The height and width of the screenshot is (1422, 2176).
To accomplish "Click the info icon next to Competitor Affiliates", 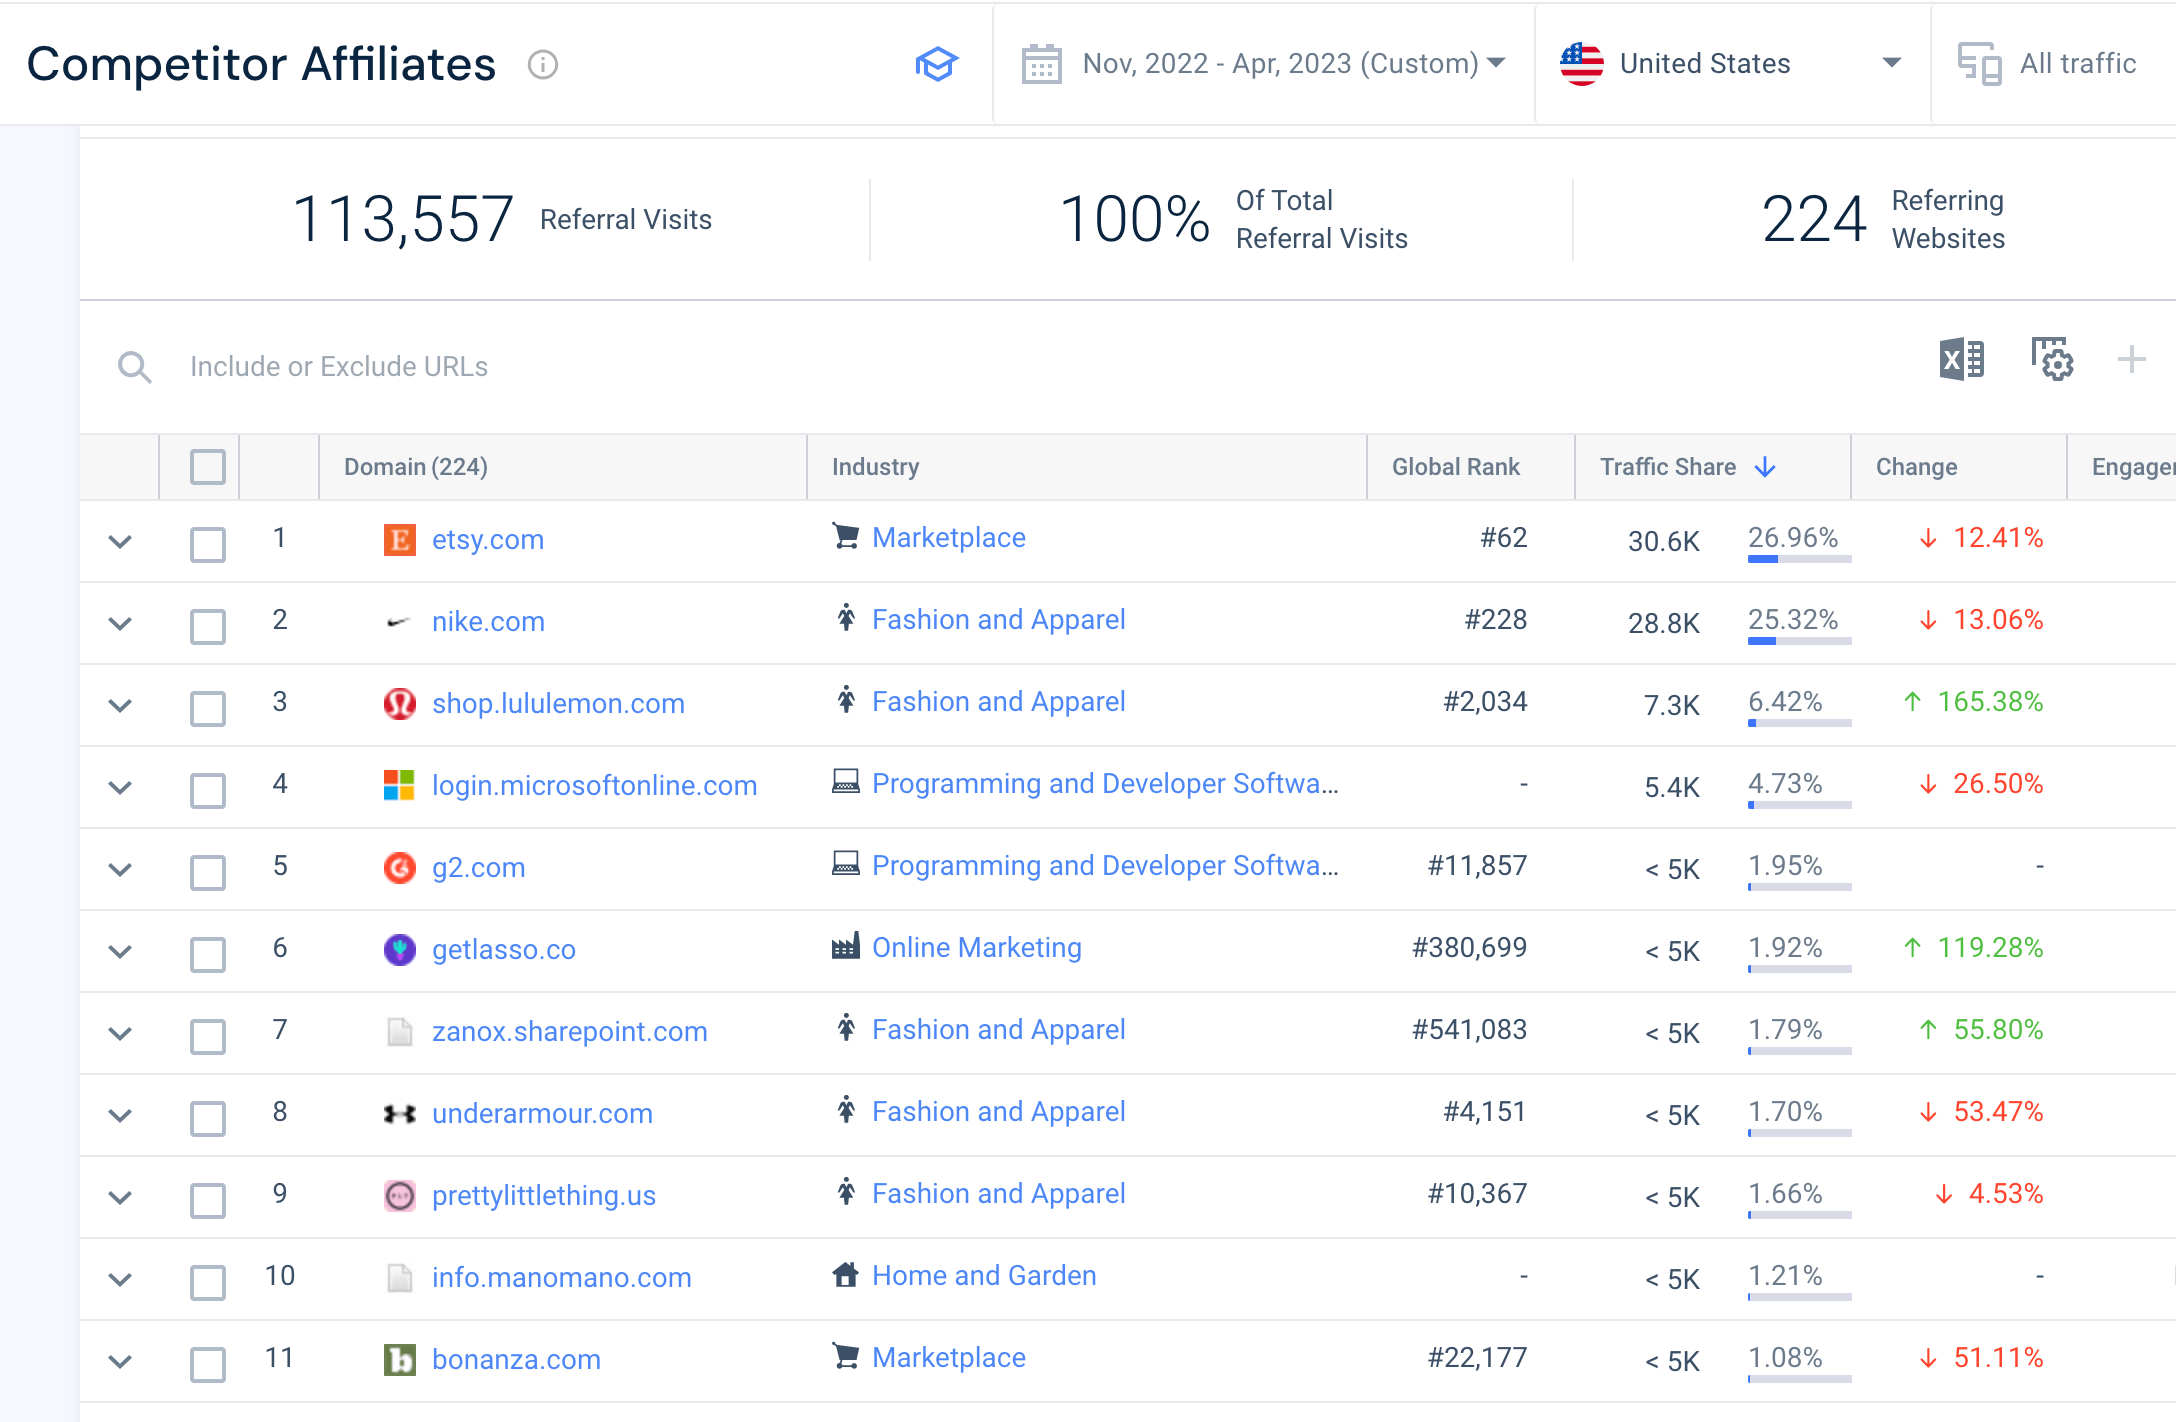I will [542, 65].
